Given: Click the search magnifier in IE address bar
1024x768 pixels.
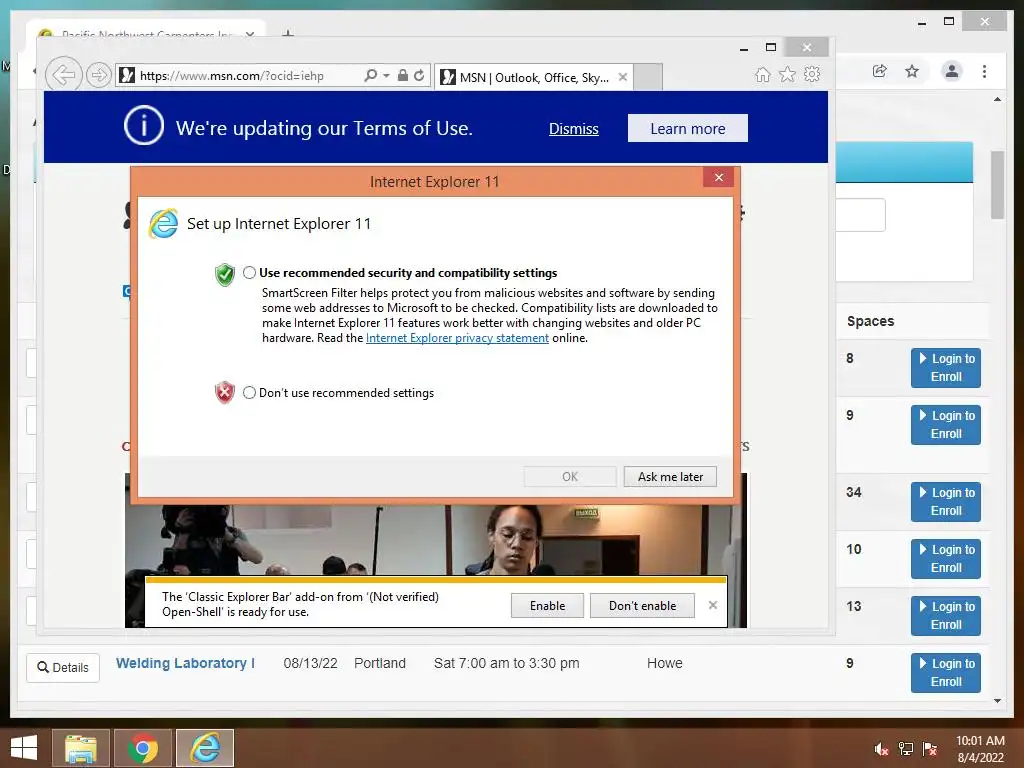Looking at the screenshot, I should click(x=370, y=76).
